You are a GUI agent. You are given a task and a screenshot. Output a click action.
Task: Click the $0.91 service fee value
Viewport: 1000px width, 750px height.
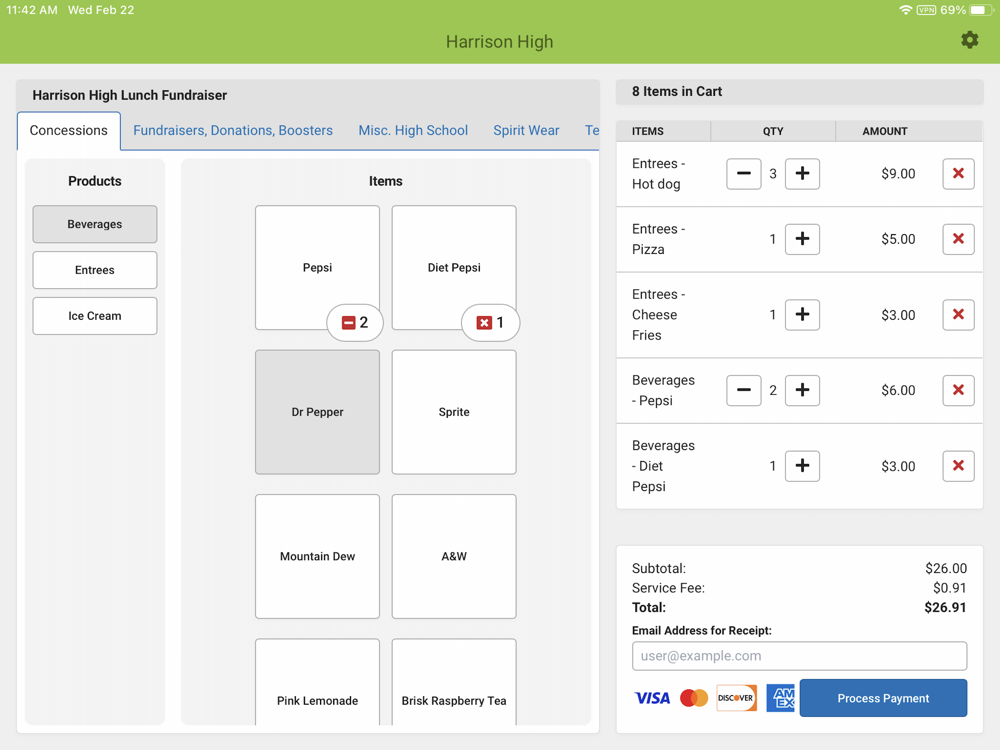pos(950,587)
